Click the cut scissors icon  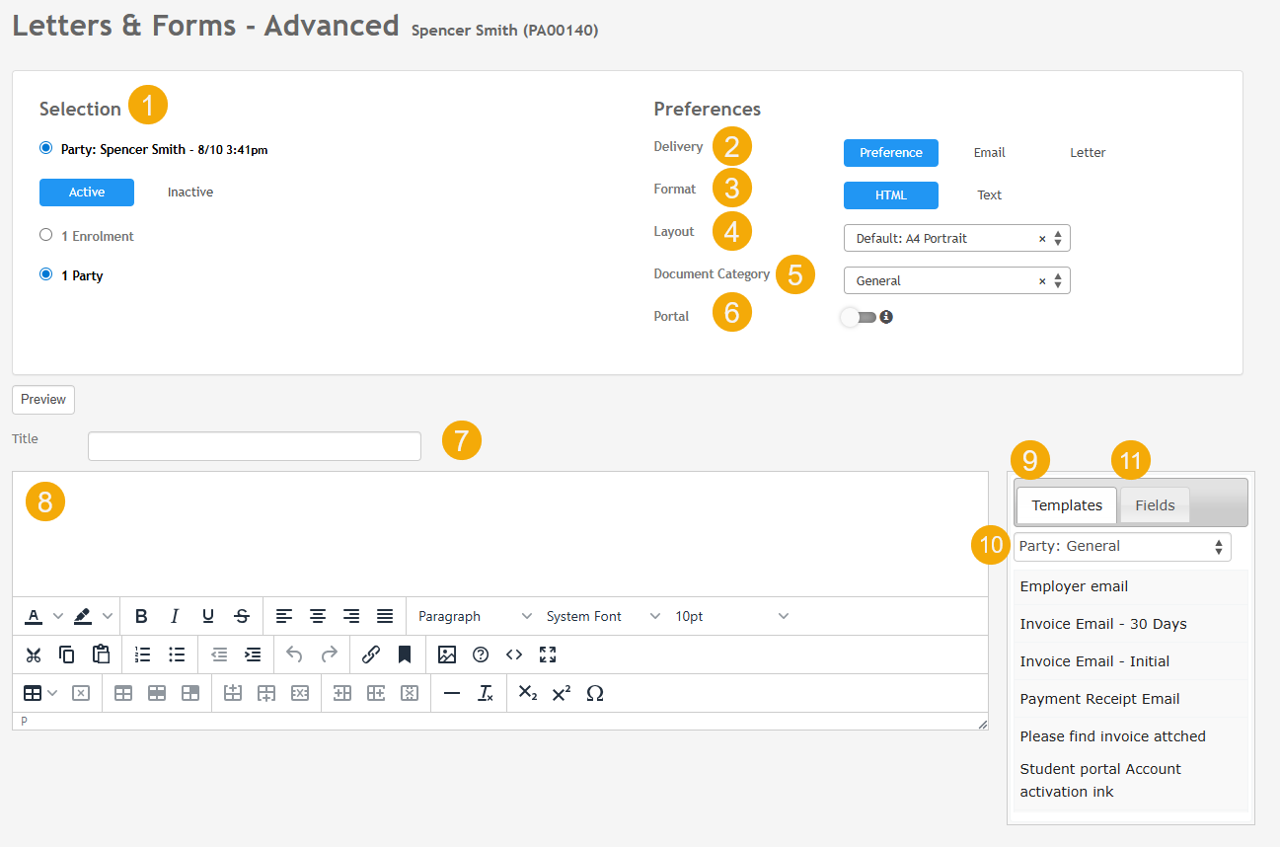coord(33,654)
